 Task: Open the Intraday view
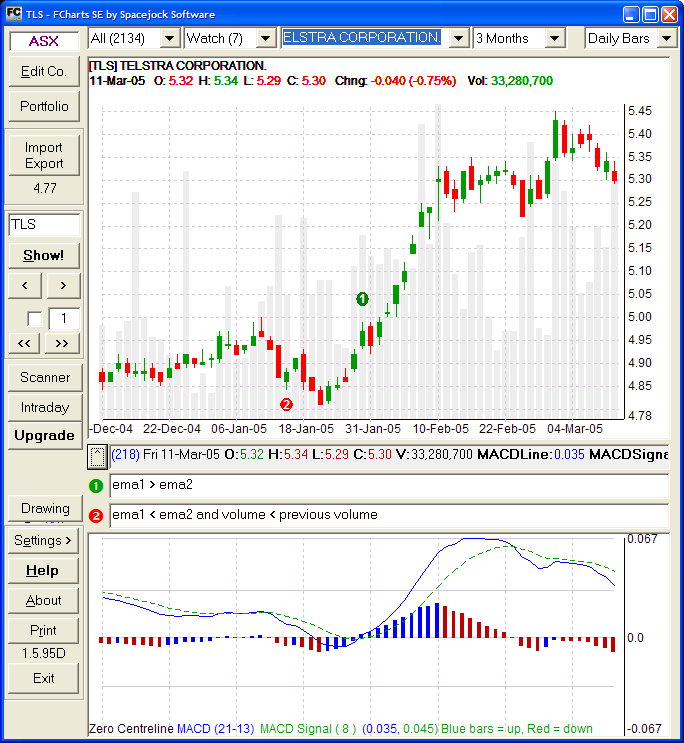pos(45,408)
